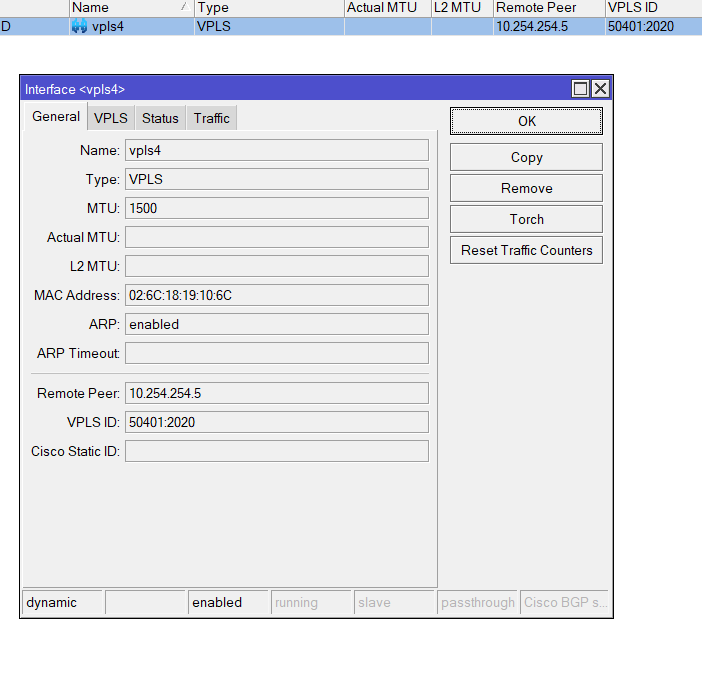Open the Traffic tab
Viewport: 702px width, 686px height.
(211, 118)
